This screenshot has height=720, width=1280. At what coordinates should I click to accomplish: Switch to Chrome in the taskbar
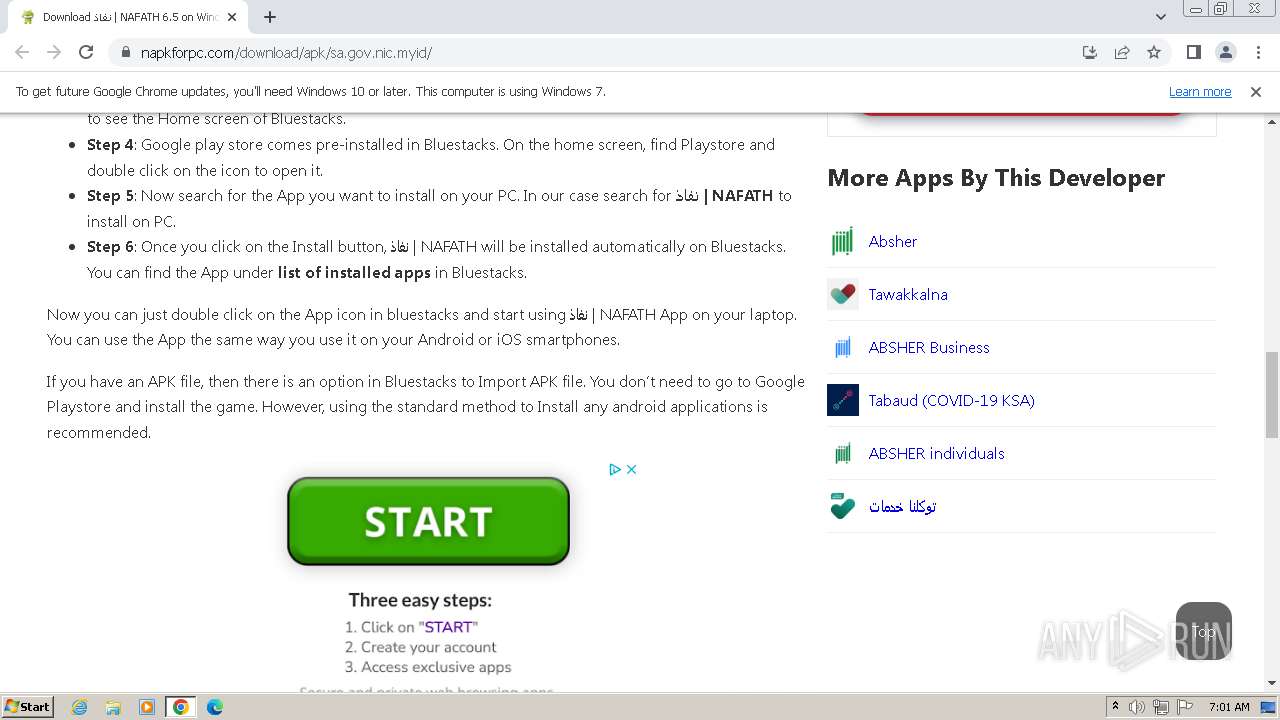pyautogui.click(x=181, y=707)
